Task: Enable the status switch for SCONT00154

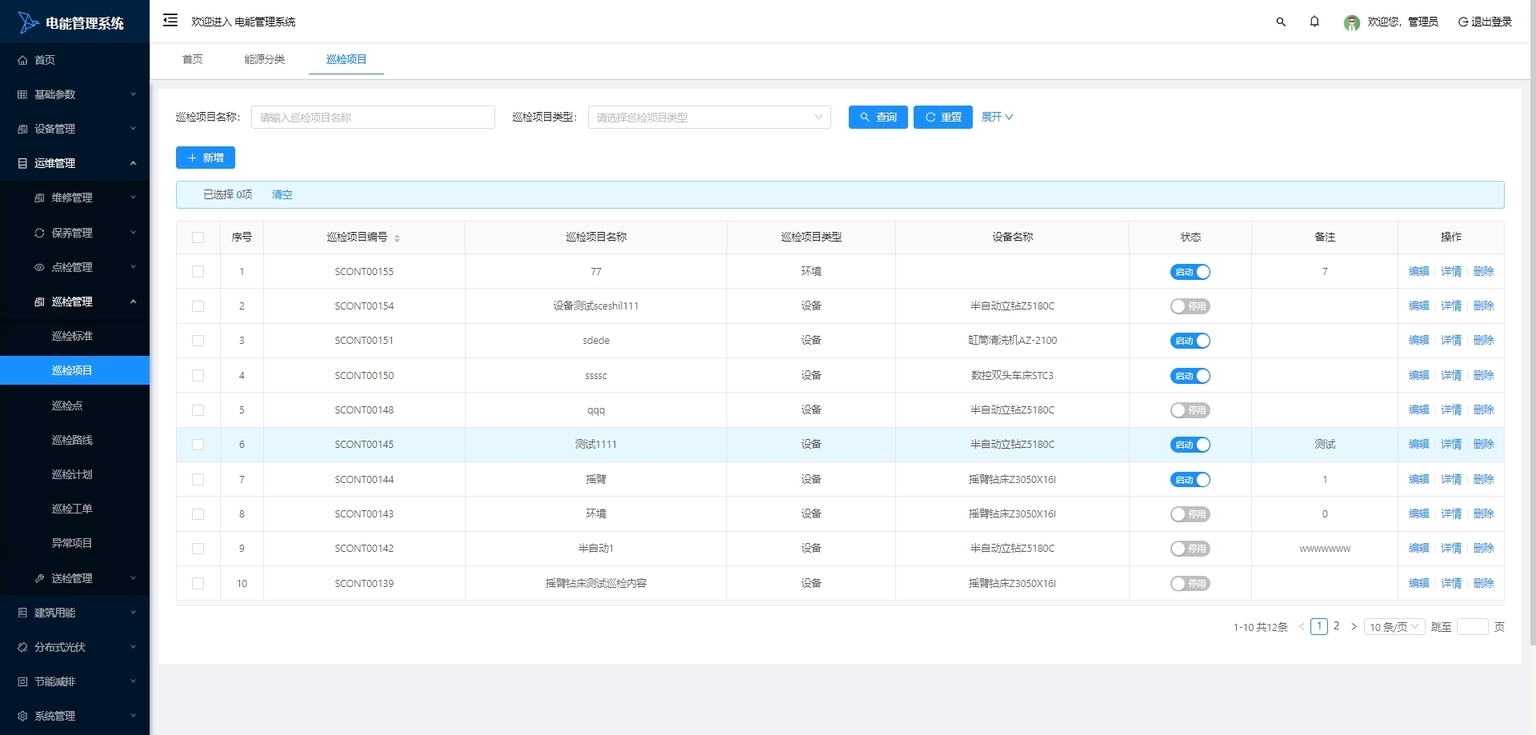Action: [1190, 306]
